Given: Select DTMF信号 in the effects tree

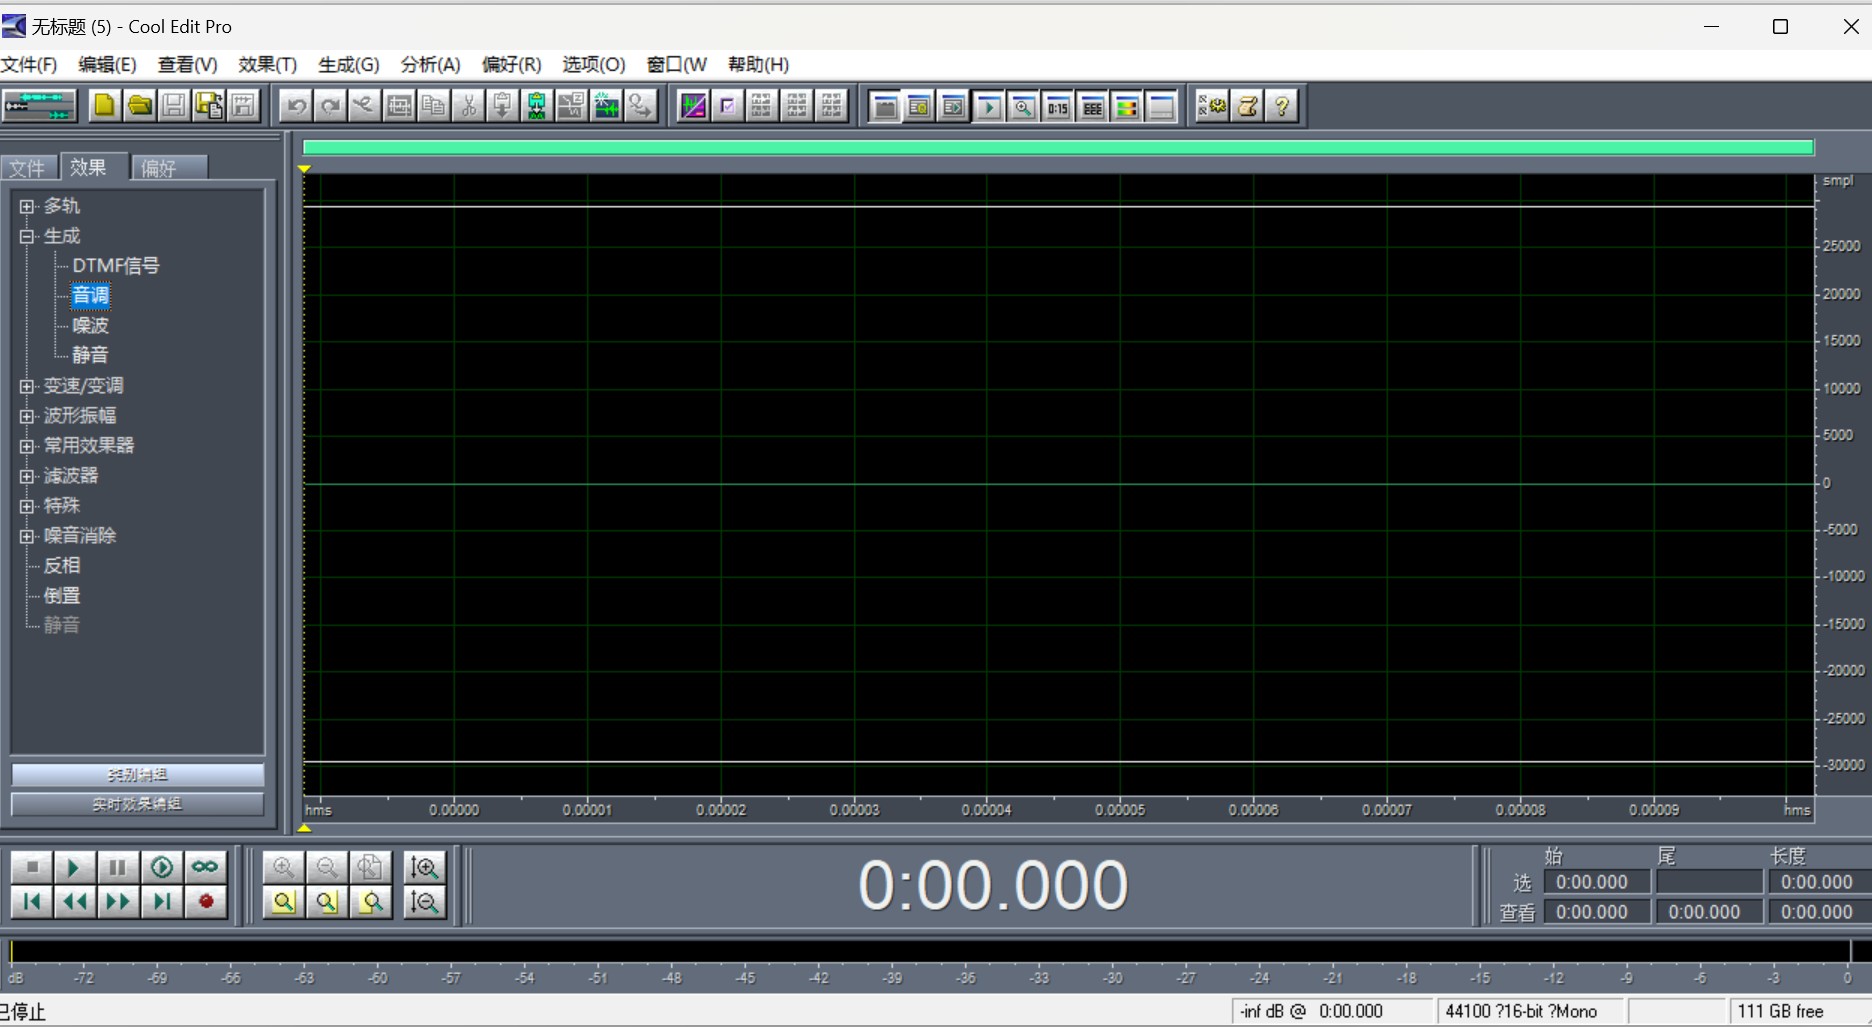Looking at the screenshot, I should coord(116,266).
